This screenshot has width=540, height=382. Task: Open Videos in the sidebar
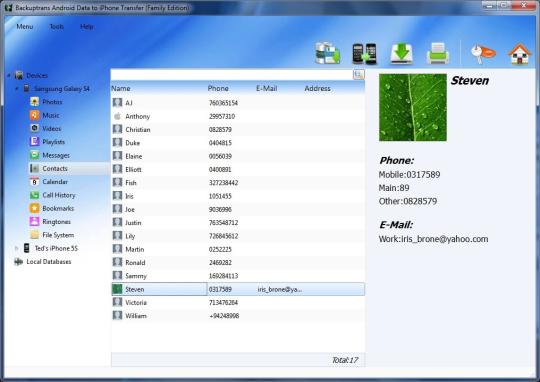tap(52, 128)
